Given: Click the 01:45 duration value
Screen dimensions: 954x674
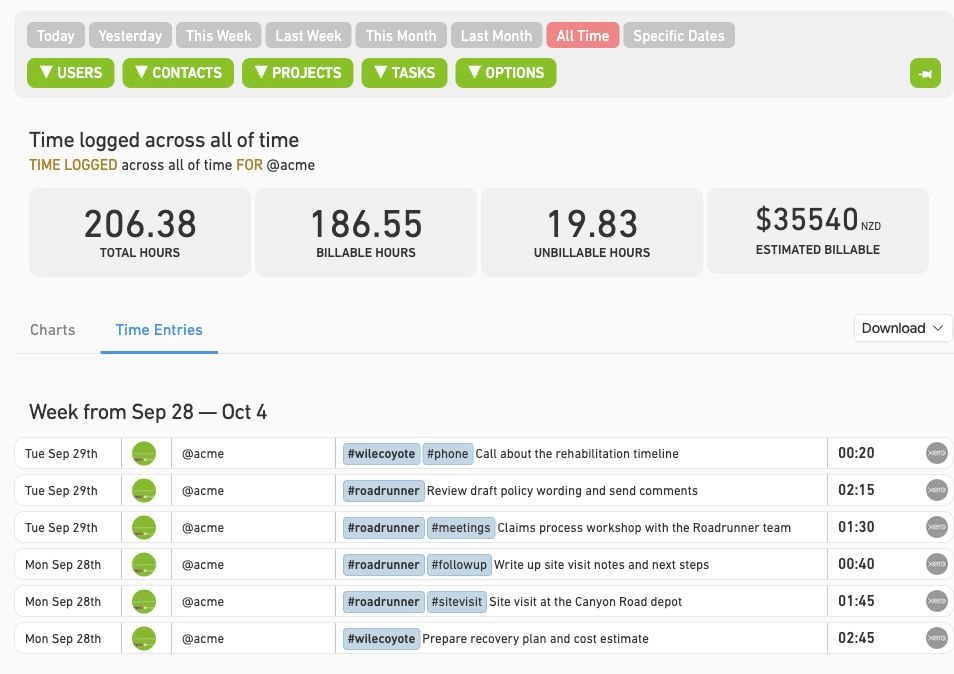Looking at the screenshot, I should [x=856, y=602].
